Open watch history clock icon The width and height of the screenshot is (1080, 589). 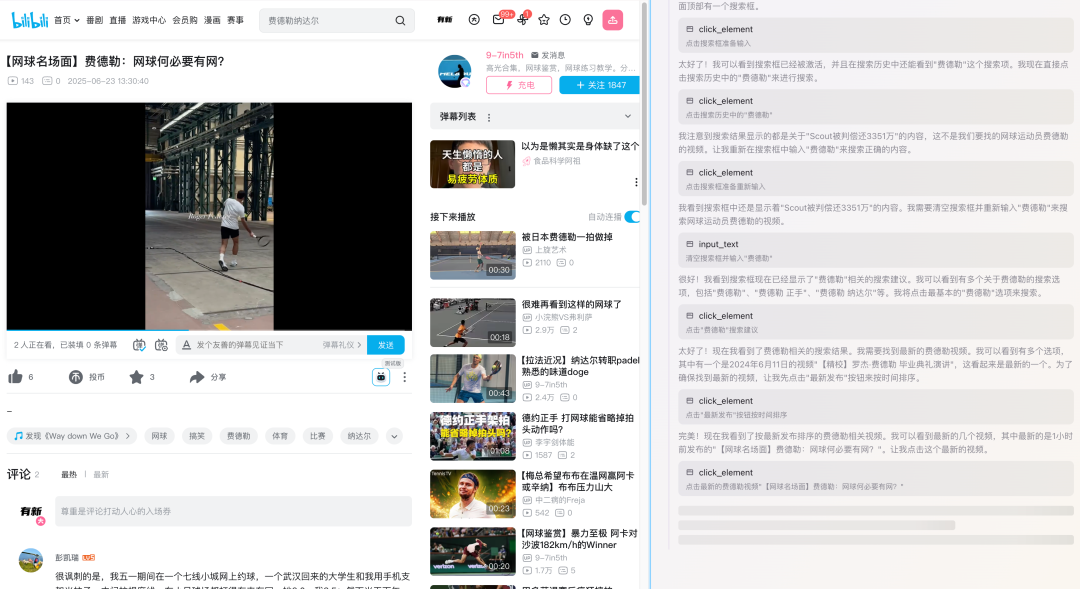[x=566, y=20]
